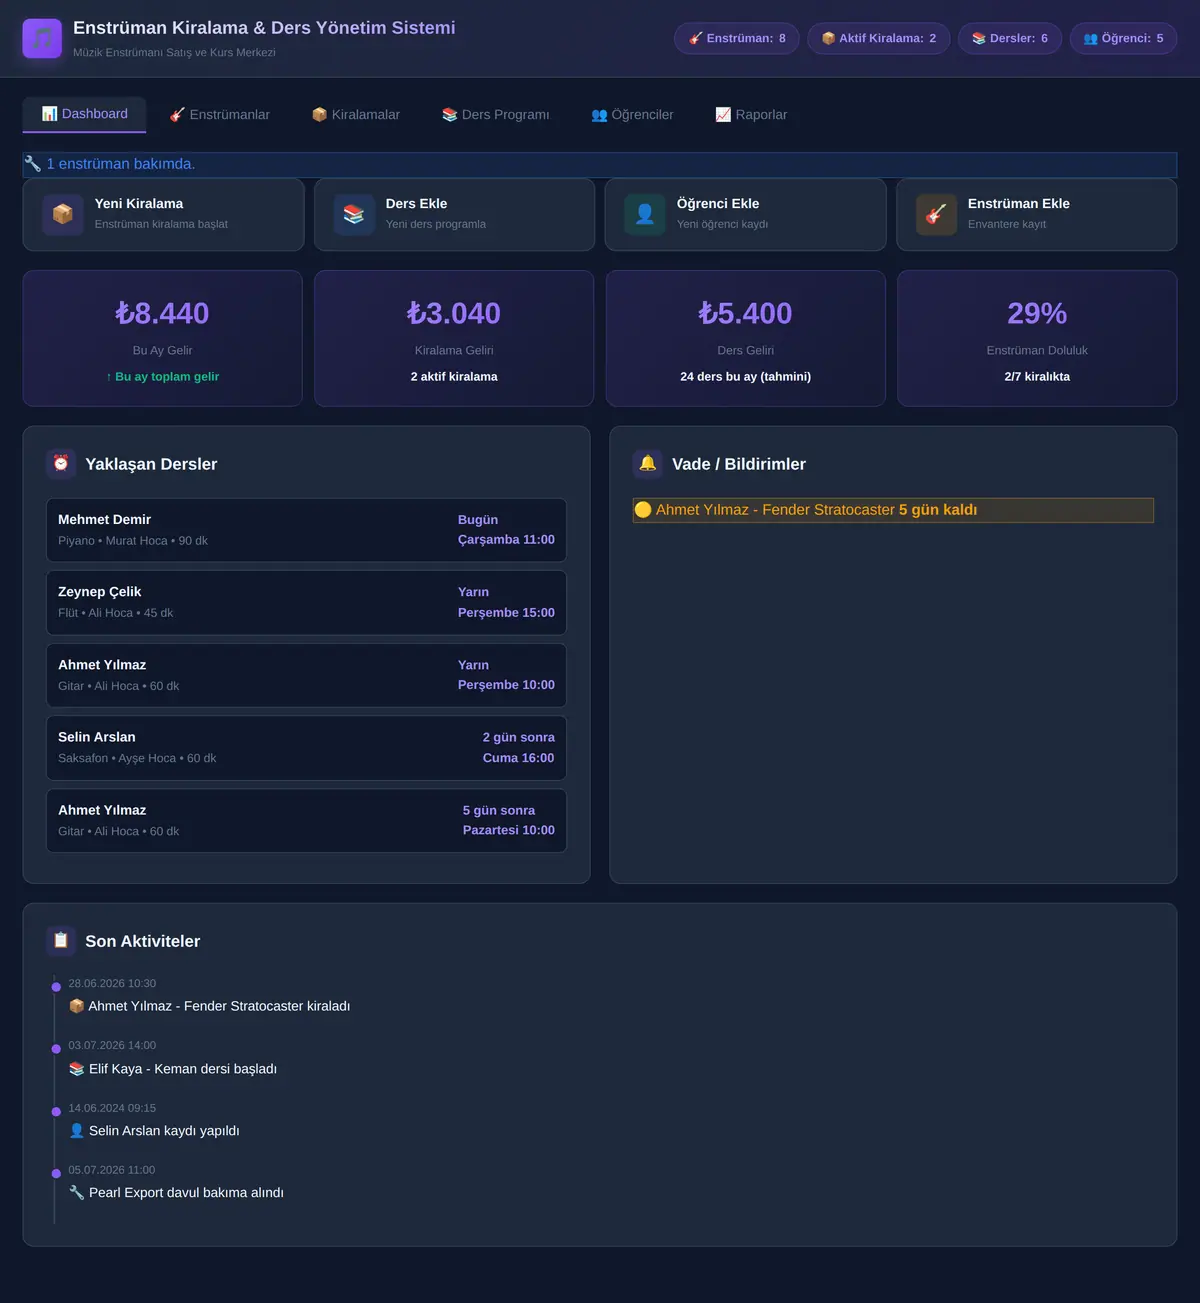Image resolution: width=1200 pixels, height=1303 pixels.
Task: Open the Öğrenciler tab
Action: point(632,115)
